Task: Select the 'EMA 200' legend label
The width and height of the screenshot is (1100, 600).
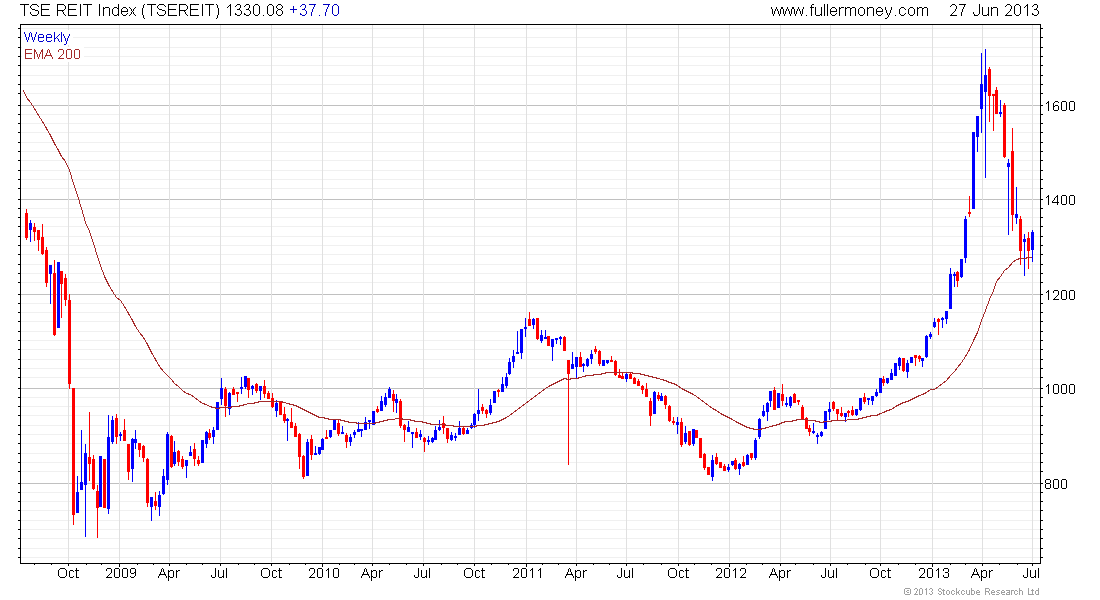Action: pos(52,54)
